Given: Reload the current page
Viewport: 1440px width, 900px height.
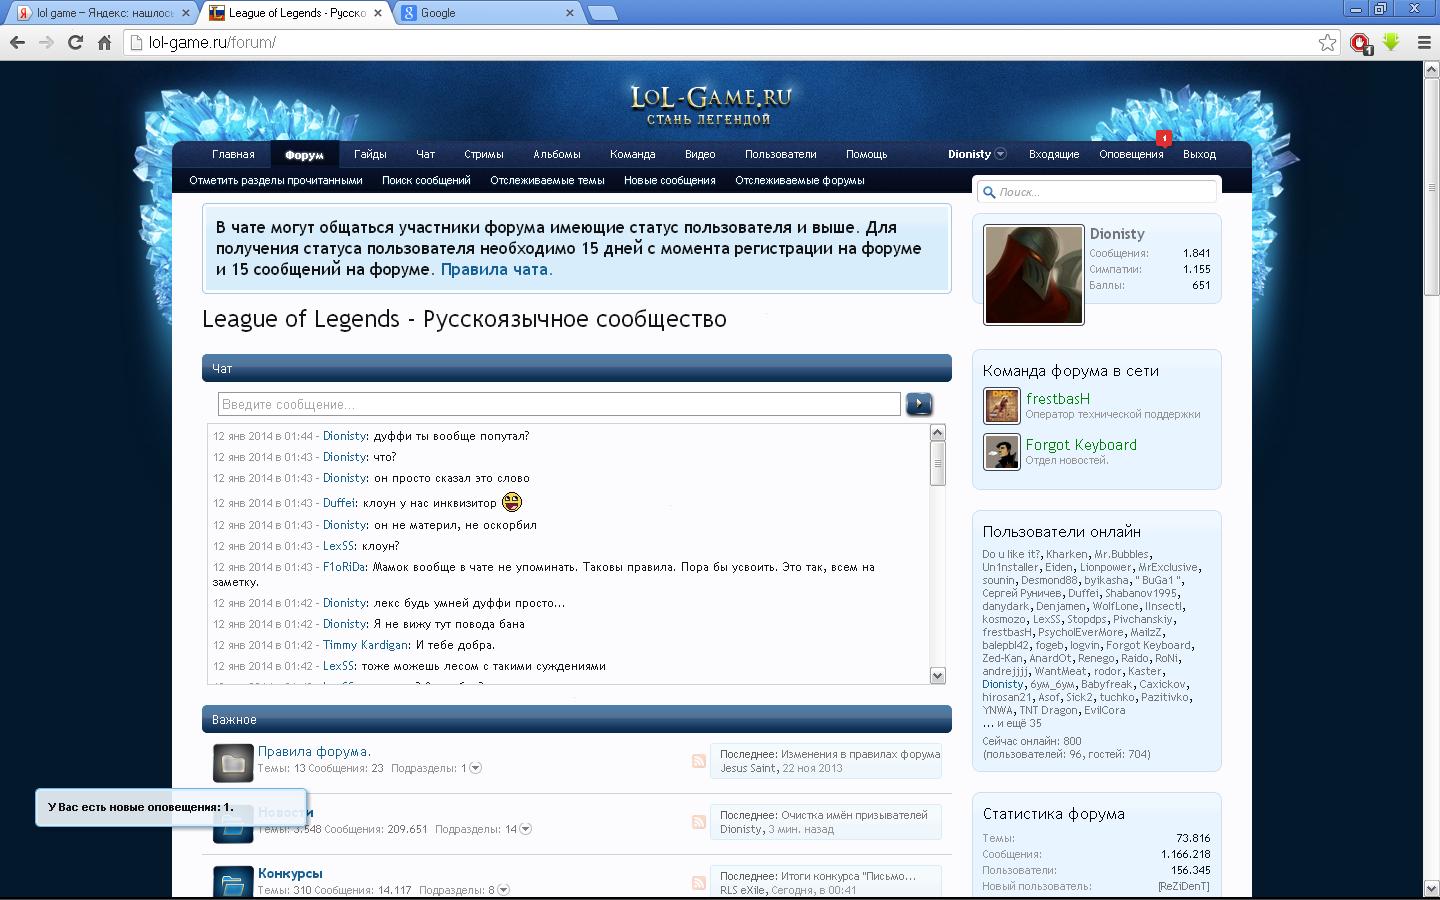Looking at the screenshot, I should pos(75,42).
